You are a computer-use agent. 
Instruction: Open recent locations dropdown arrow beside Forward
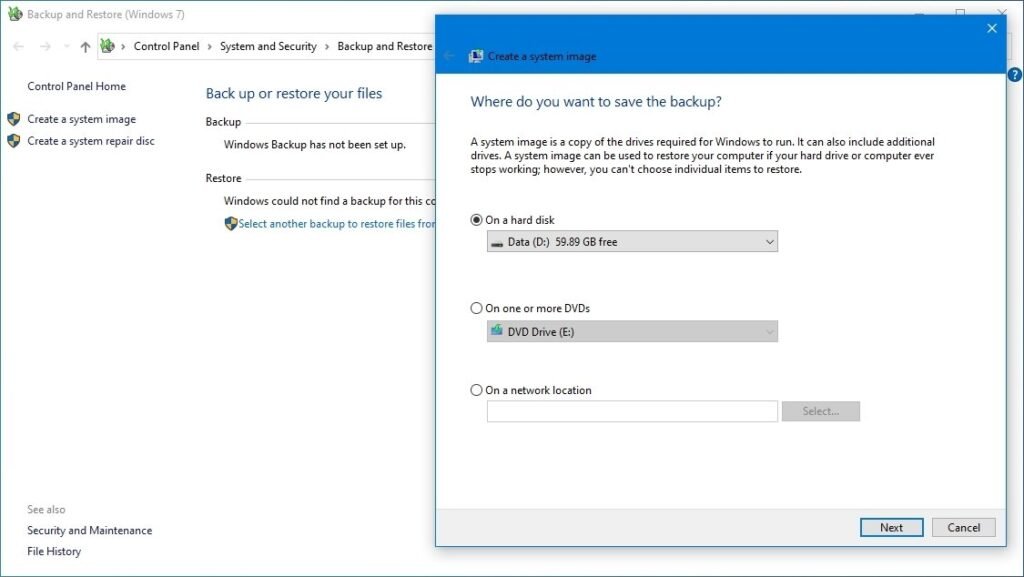[x=67, y=46]
